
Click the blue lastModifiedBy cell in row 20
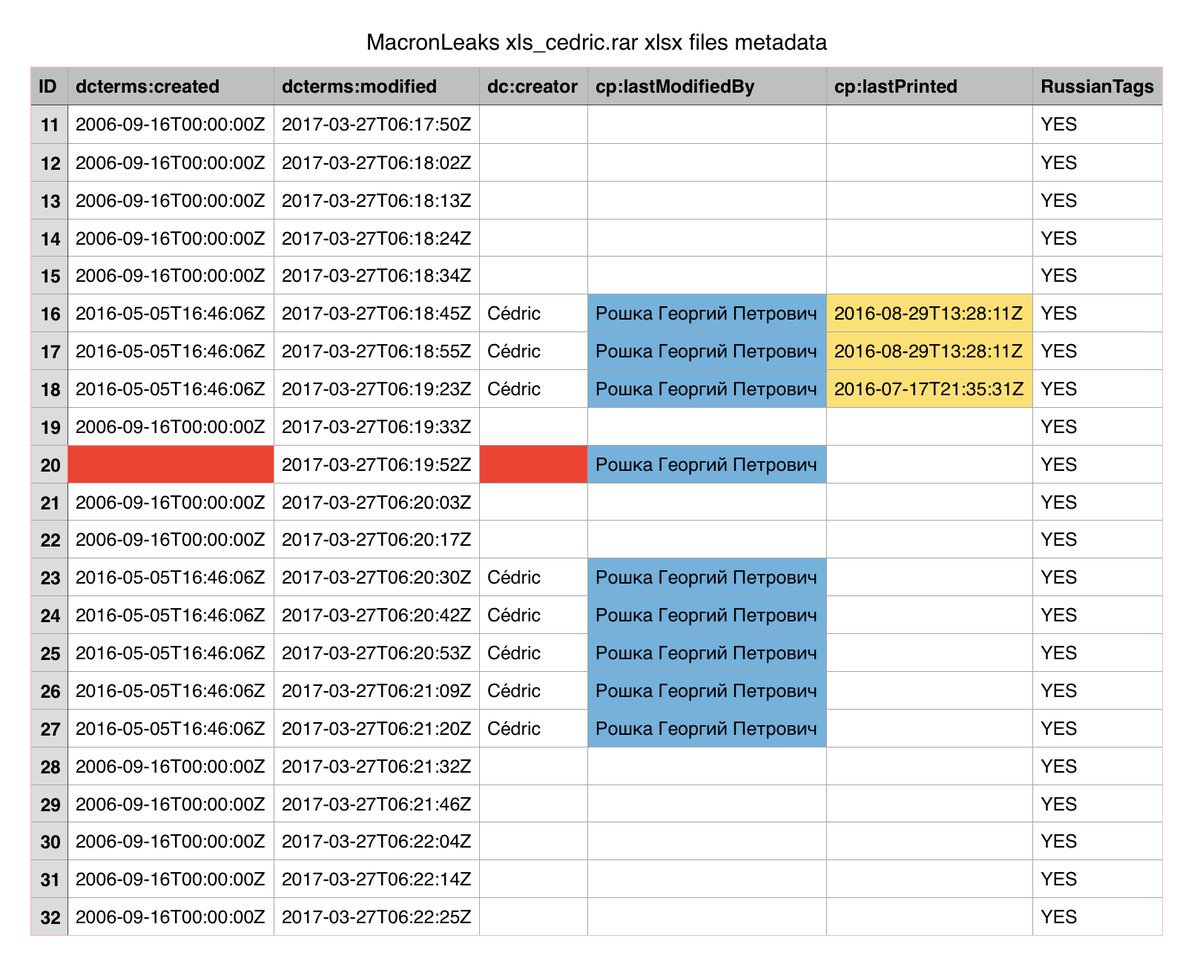click(x=706, y=465)
